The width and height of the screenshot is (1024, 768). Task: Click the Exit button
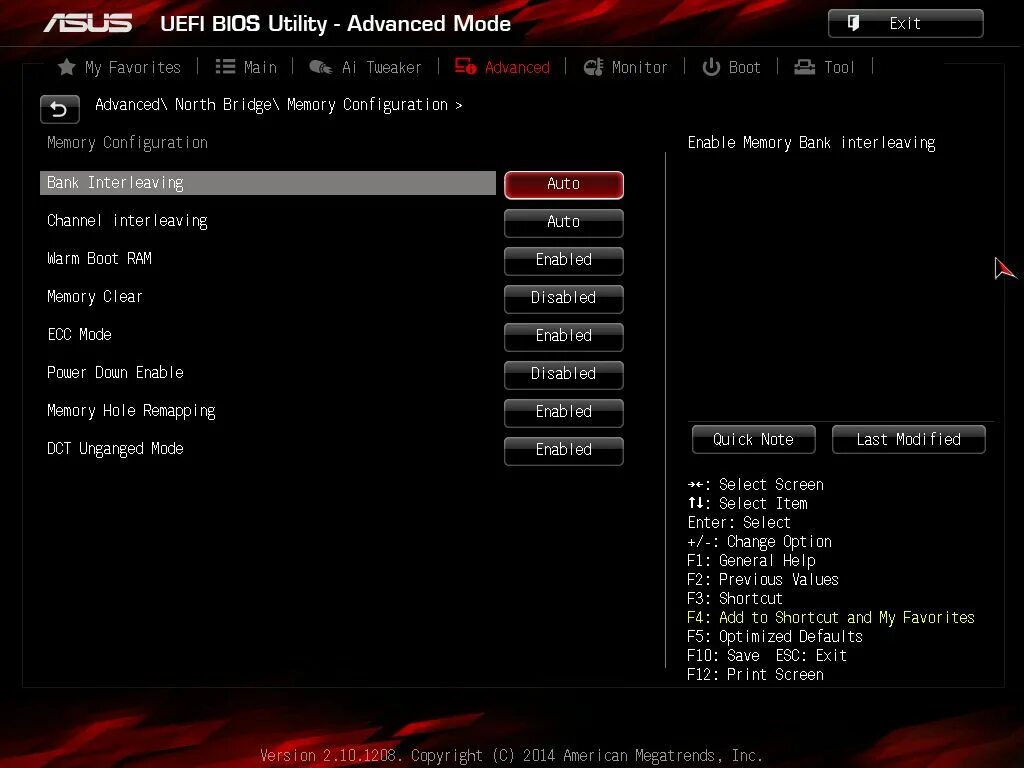(x=905, y=24)
